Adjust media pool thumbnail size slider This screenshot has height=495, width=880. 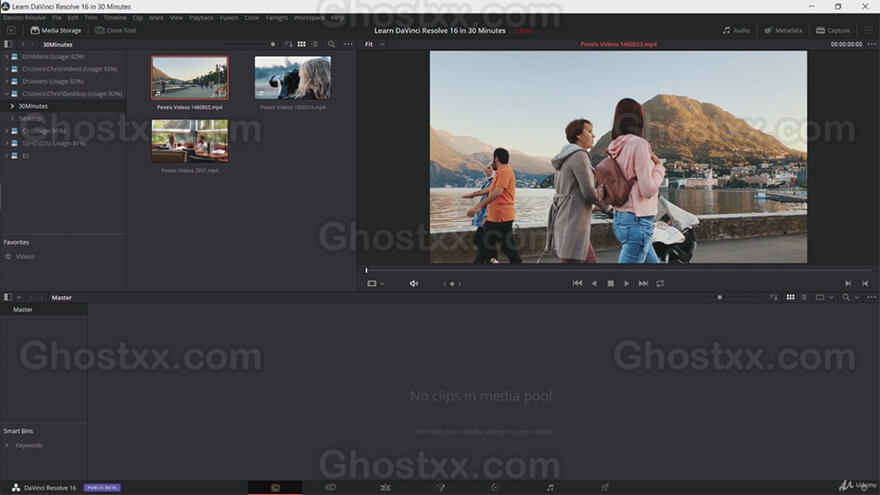[x=720, y=297]
